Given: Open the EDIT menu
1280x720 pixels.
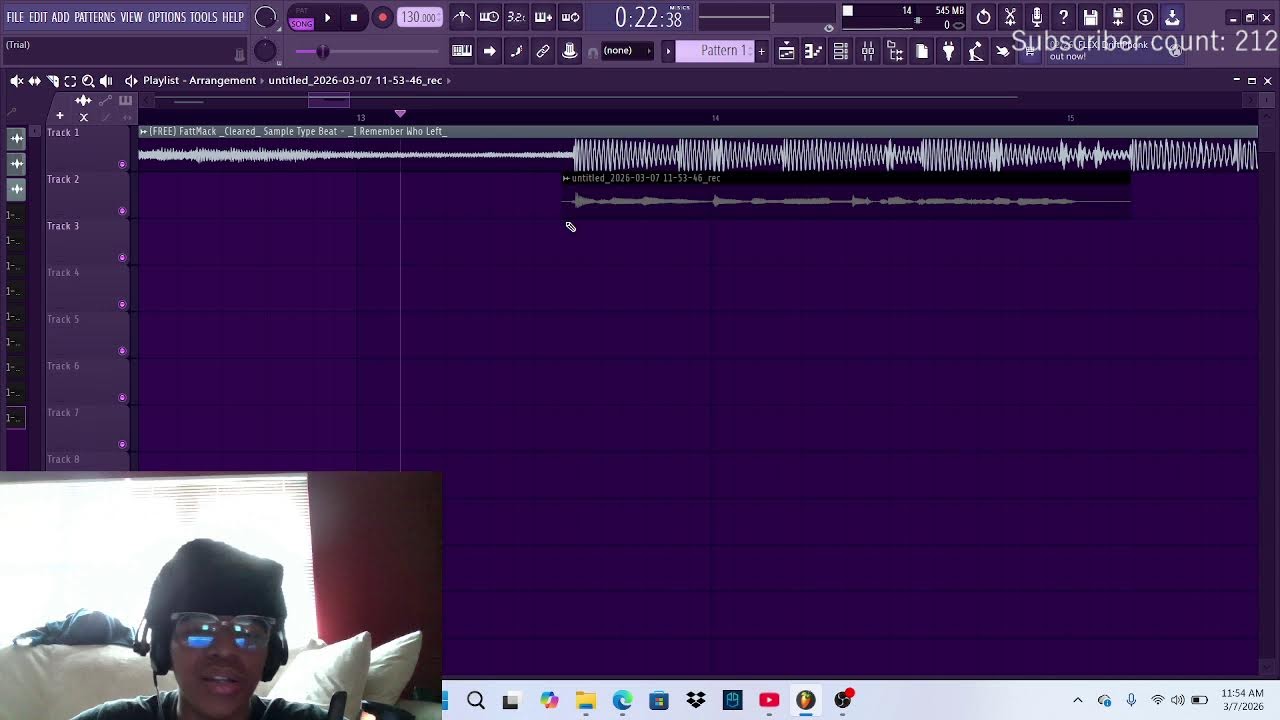Looking at the screenshot, I should tap(38, 17).
